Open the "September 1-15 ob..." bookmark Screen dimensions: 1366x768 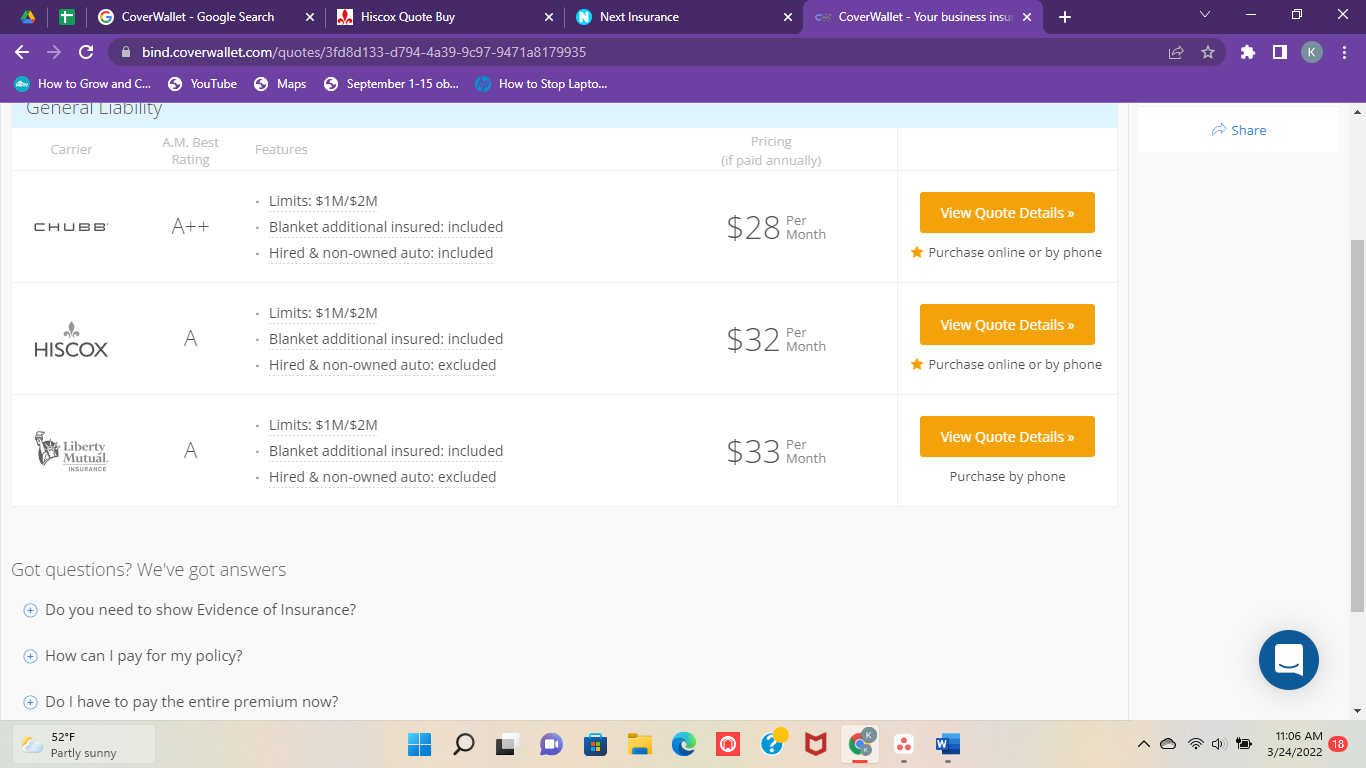click(391, 84)
